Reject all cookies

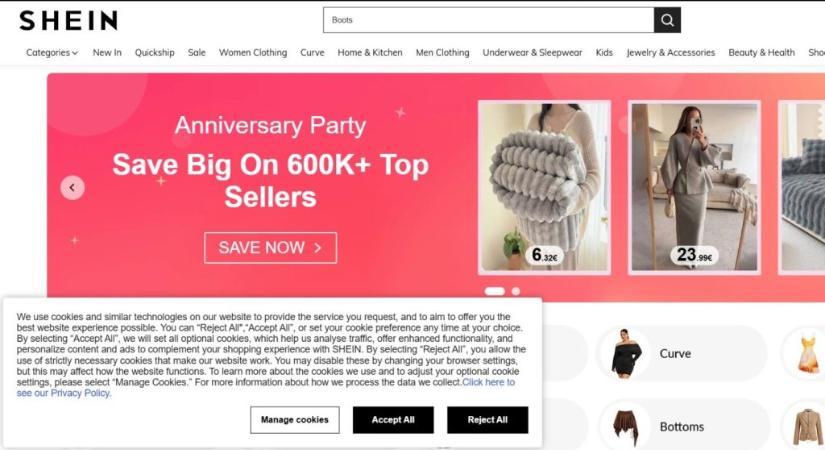[488, 420]
